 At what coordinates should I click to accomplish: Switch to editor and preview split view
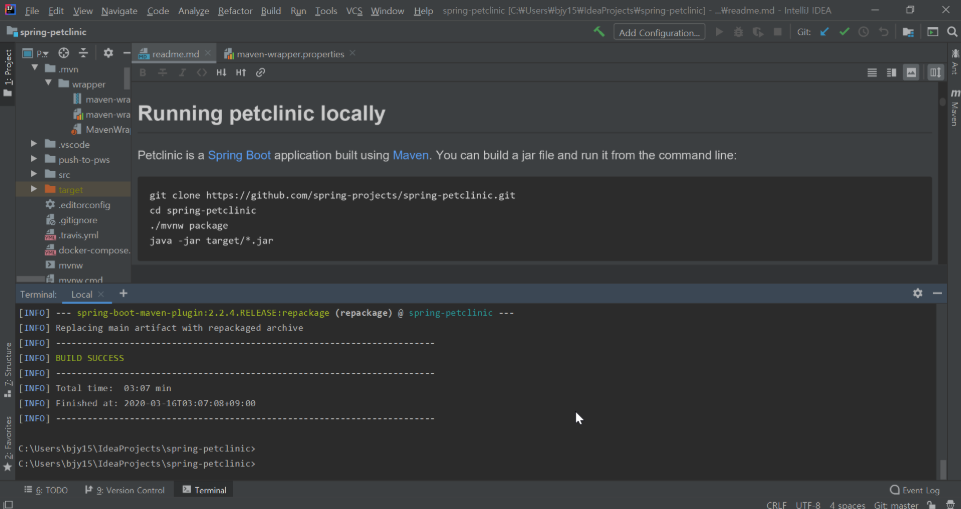pos(891,73)
